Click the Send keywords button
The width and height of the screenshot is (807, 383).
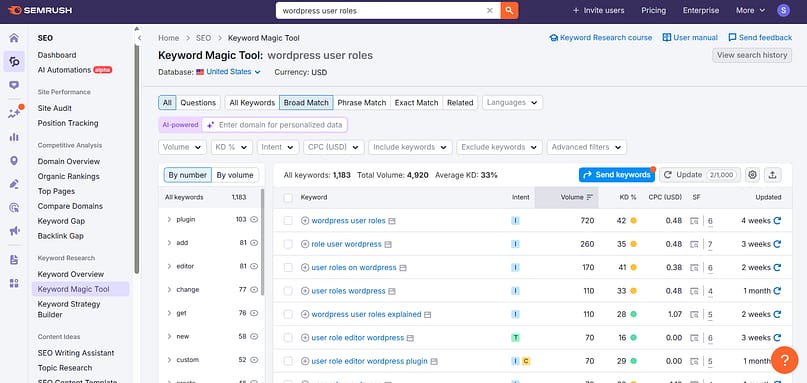[x=617, y=175]
